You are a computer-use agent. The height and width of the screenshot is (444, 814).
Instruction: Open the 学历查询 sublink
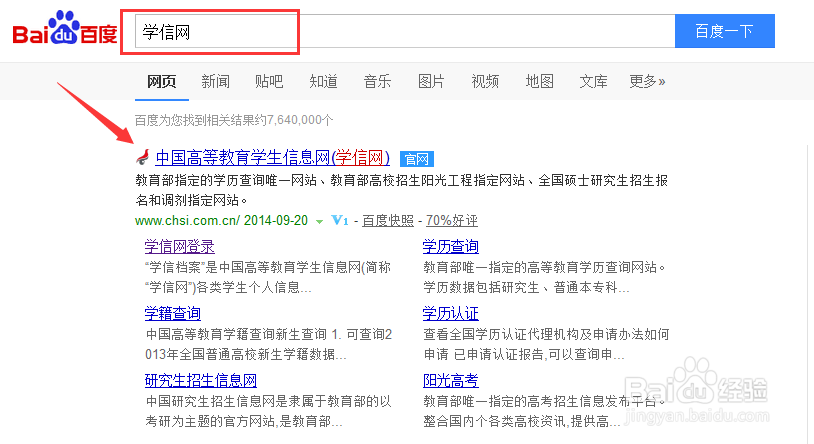[x=451, y=247]
